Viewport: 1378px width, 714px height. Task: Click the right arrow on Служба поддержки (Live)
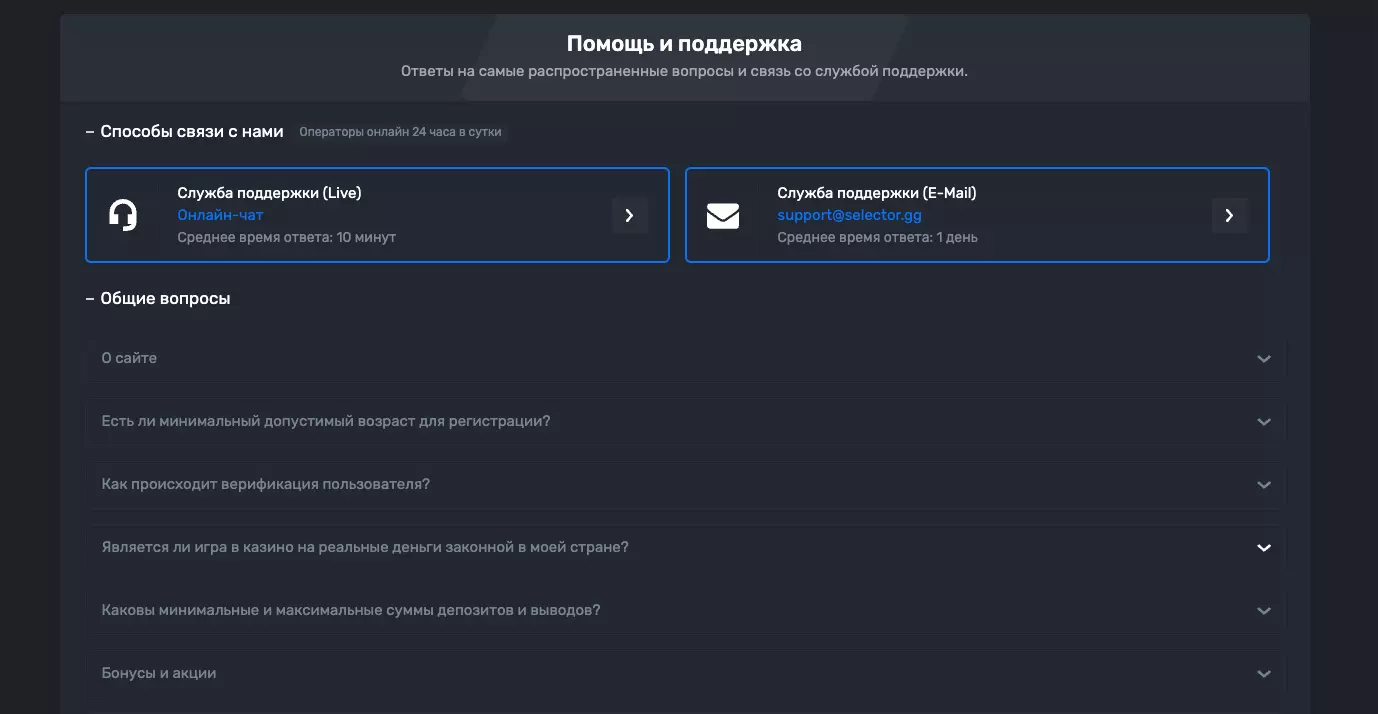[629, 215]
